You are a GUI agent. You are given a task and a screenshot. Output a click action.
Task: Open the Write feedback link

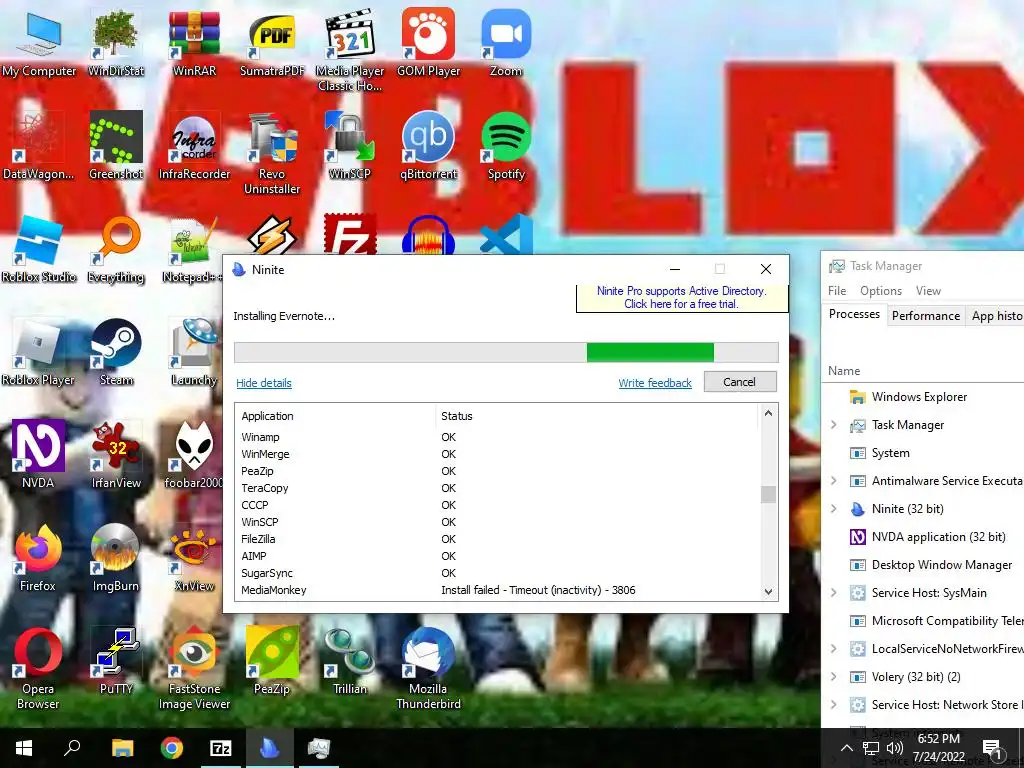tap(655, 383)
